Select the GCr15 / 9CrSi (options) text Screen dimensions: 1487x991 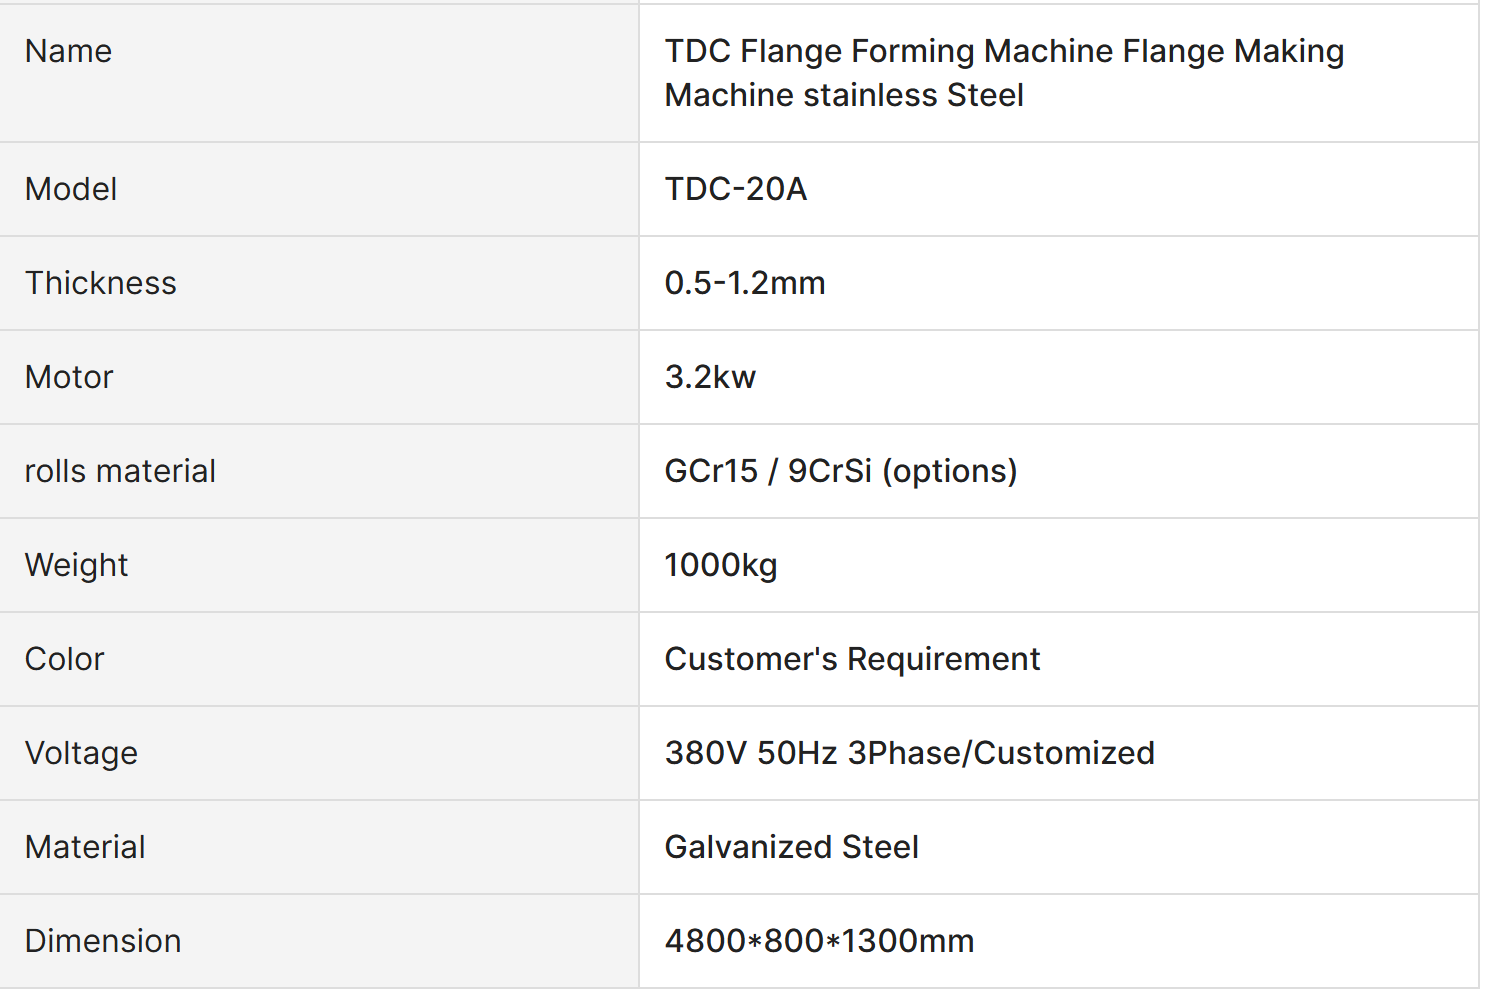click(841, 471)
